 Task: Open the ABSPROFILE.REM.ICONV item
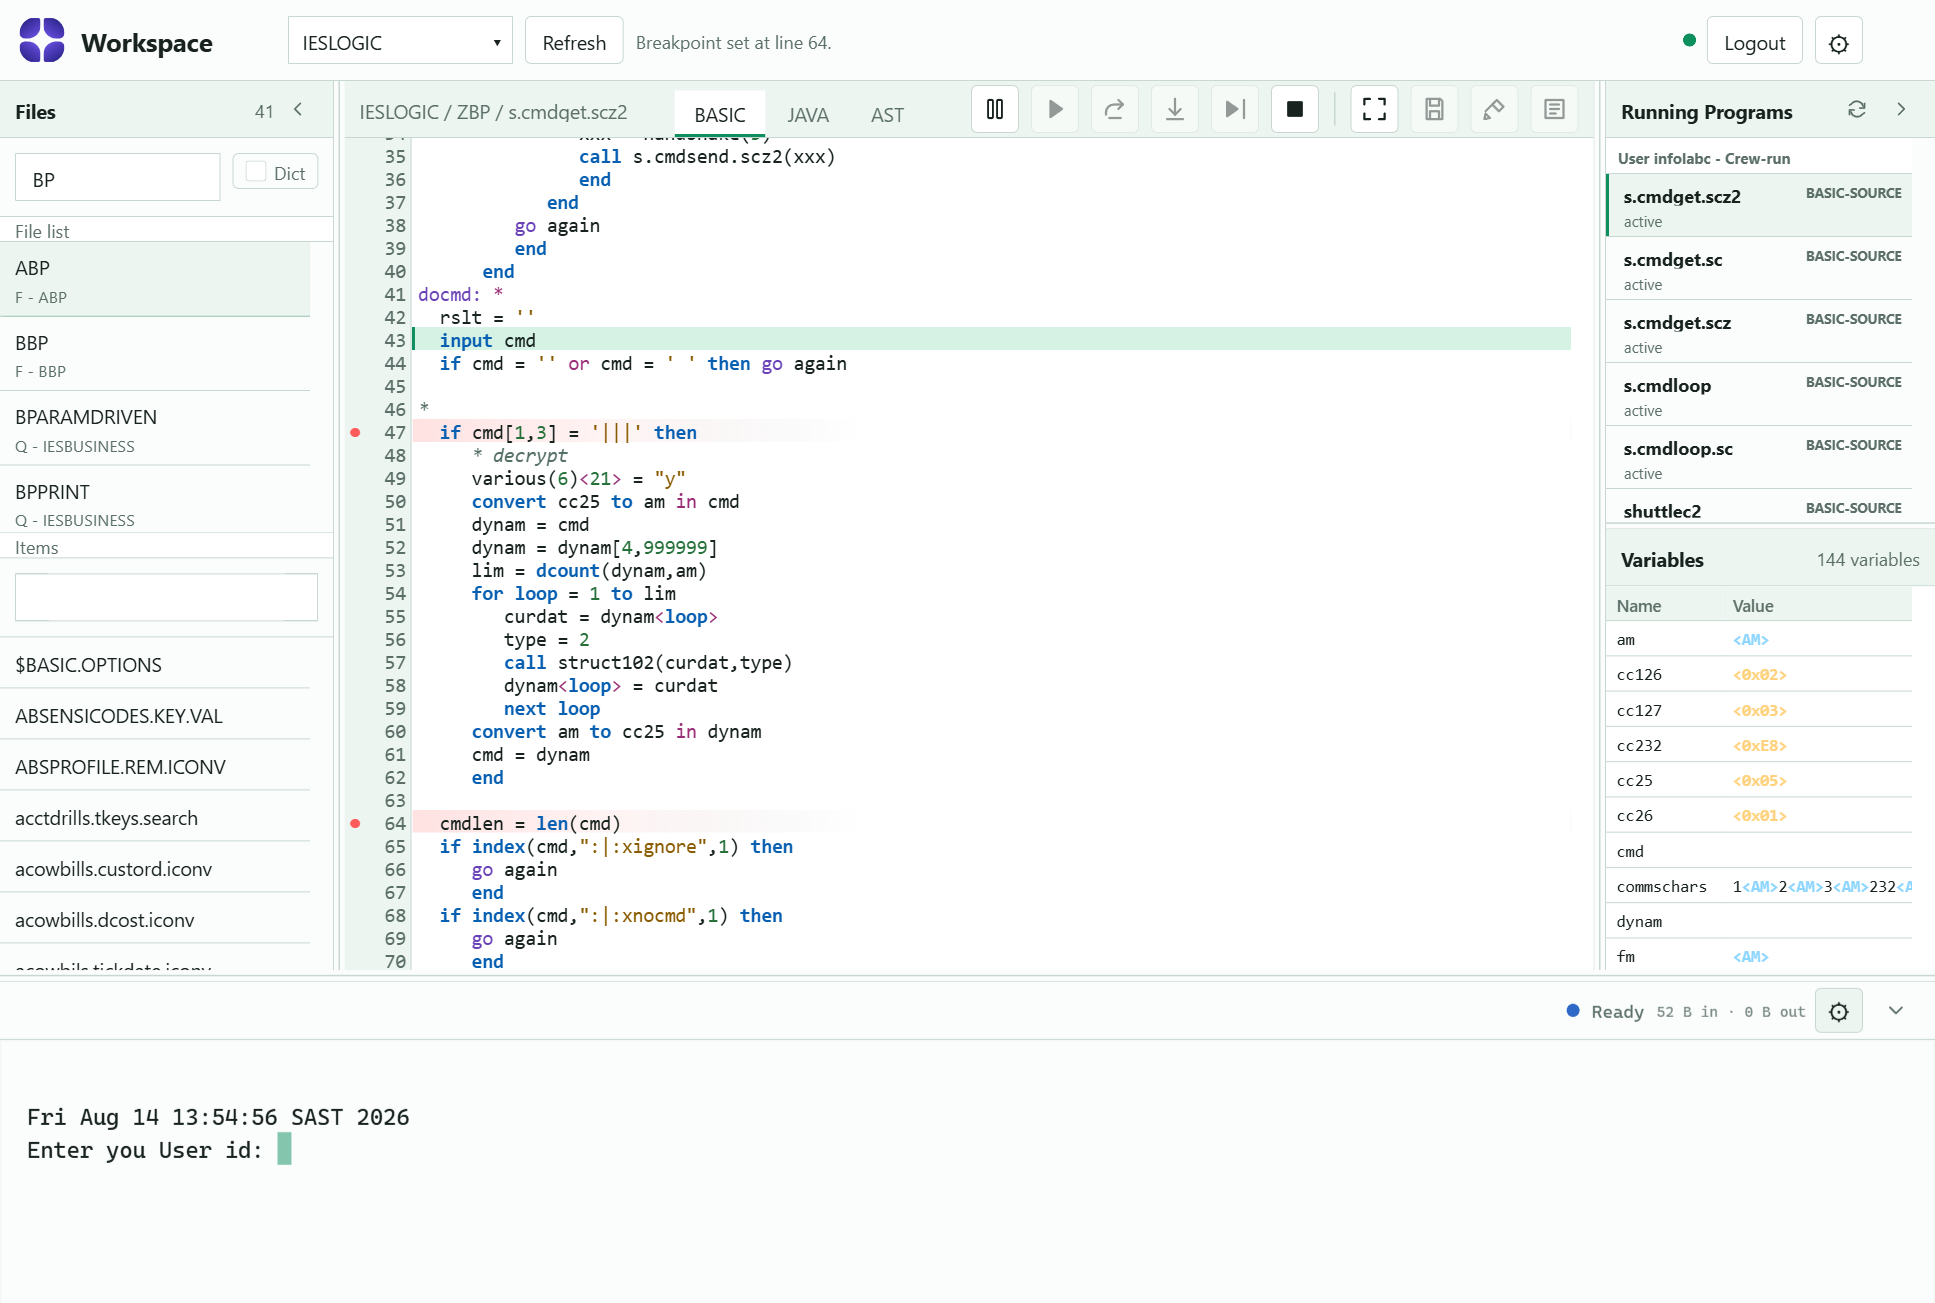[x=155, y=766]
